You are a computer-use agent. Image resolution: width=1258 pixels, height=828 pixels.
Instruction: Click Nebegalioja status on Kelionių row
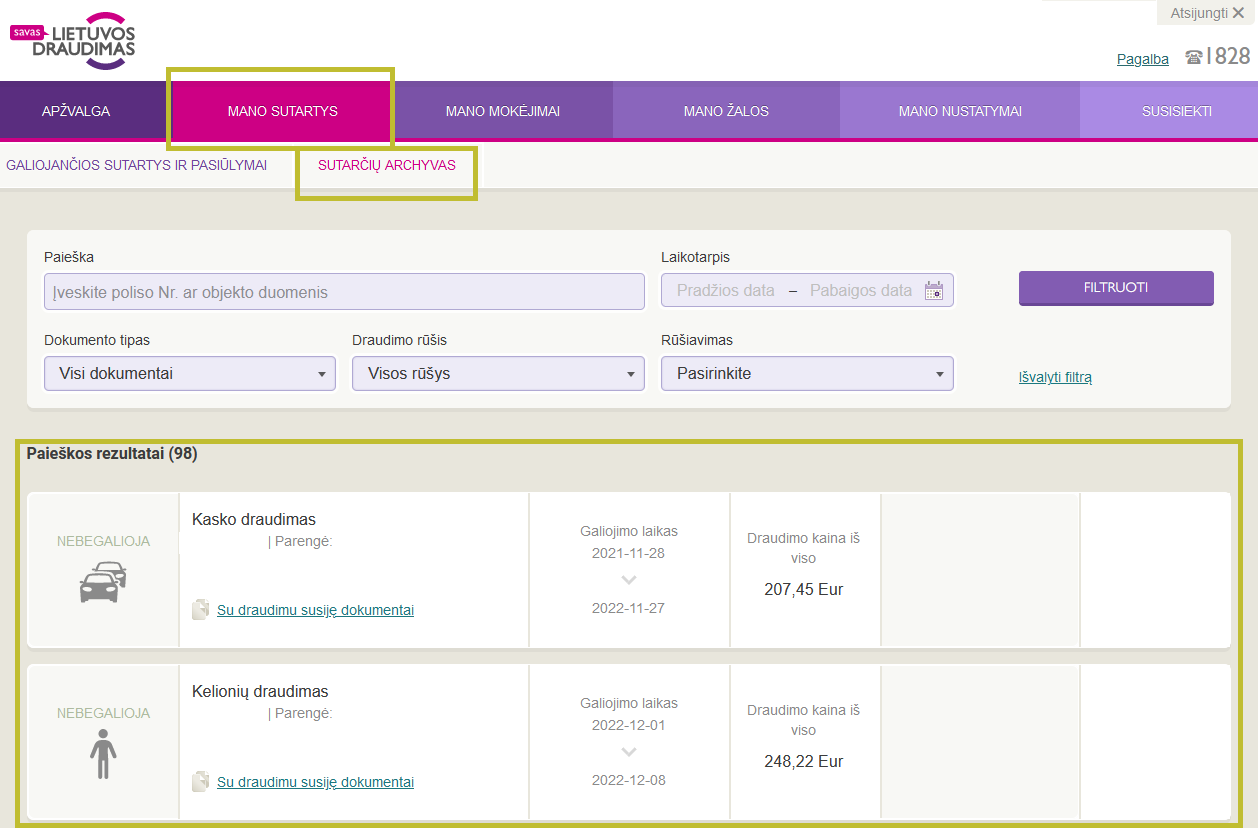coord(103,713)
